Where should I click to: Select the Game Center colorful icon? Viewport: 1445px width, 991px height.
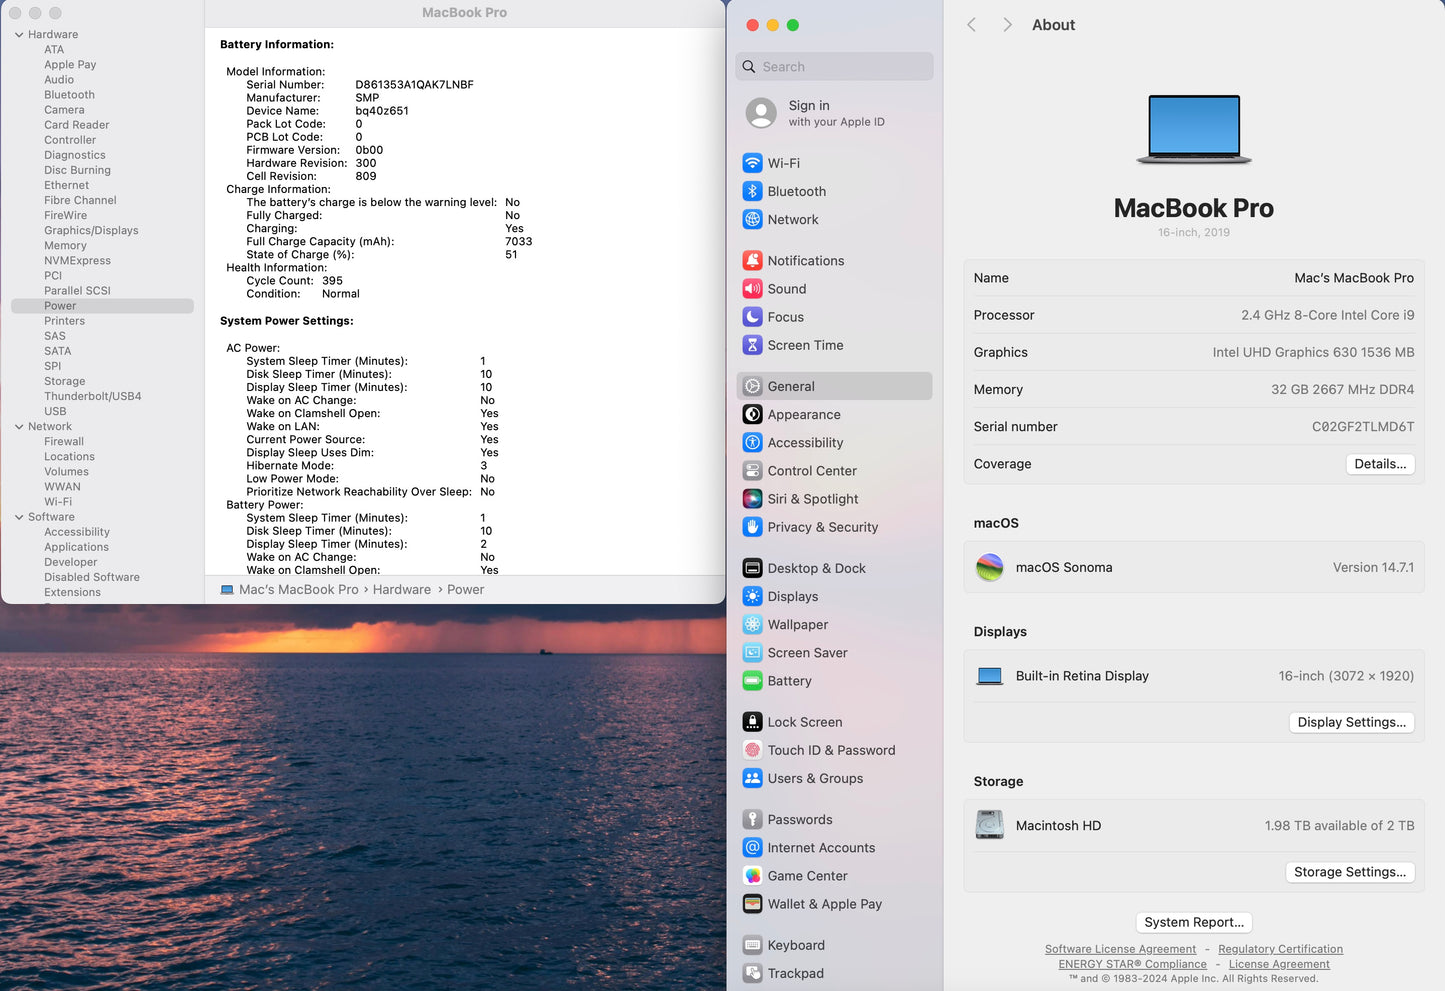tap(753, 875)
